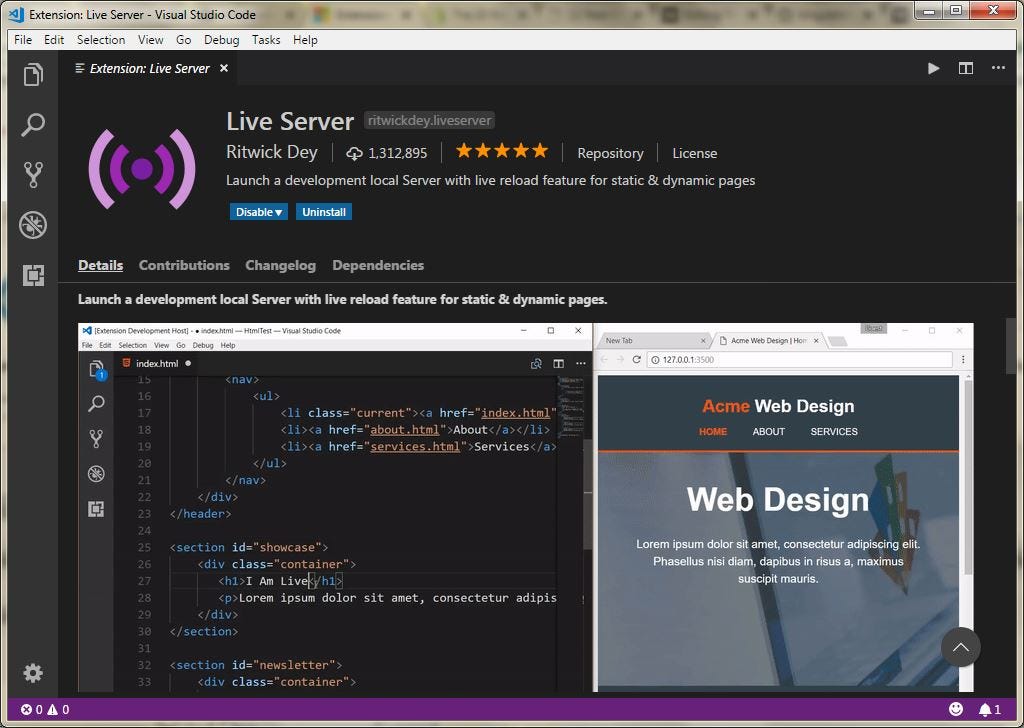The height and width of the screenshot is (728, 1024).
Task: Switch to the Changelog tab
Action: coord(280,265)
